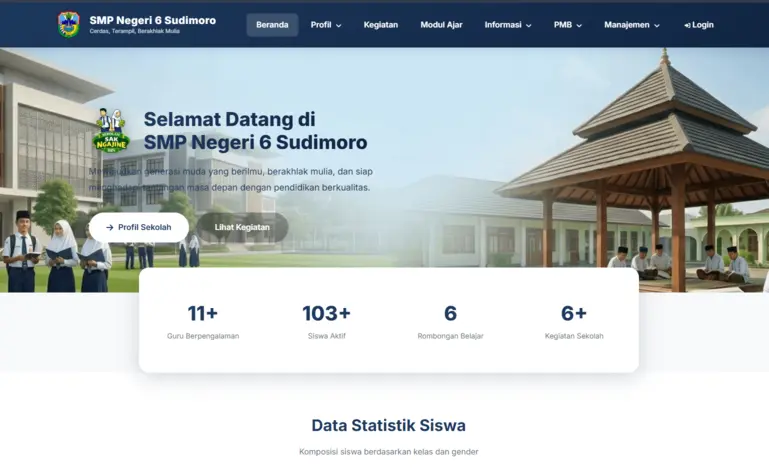Expand the PMB dropdown chevron
Screen dimensions: 769x475
pos(579,25)
